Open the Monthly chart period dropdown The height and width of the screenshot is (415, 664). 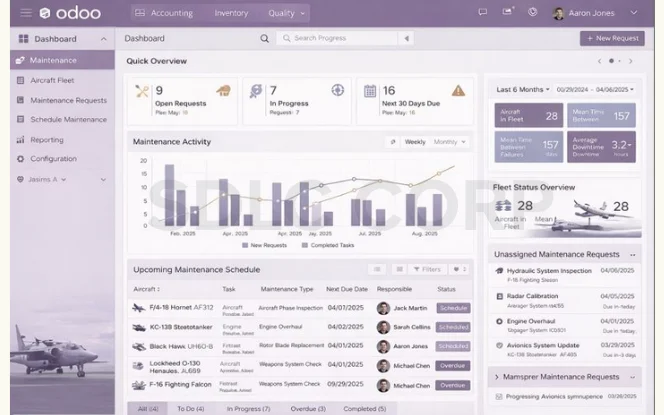(449, 142)
